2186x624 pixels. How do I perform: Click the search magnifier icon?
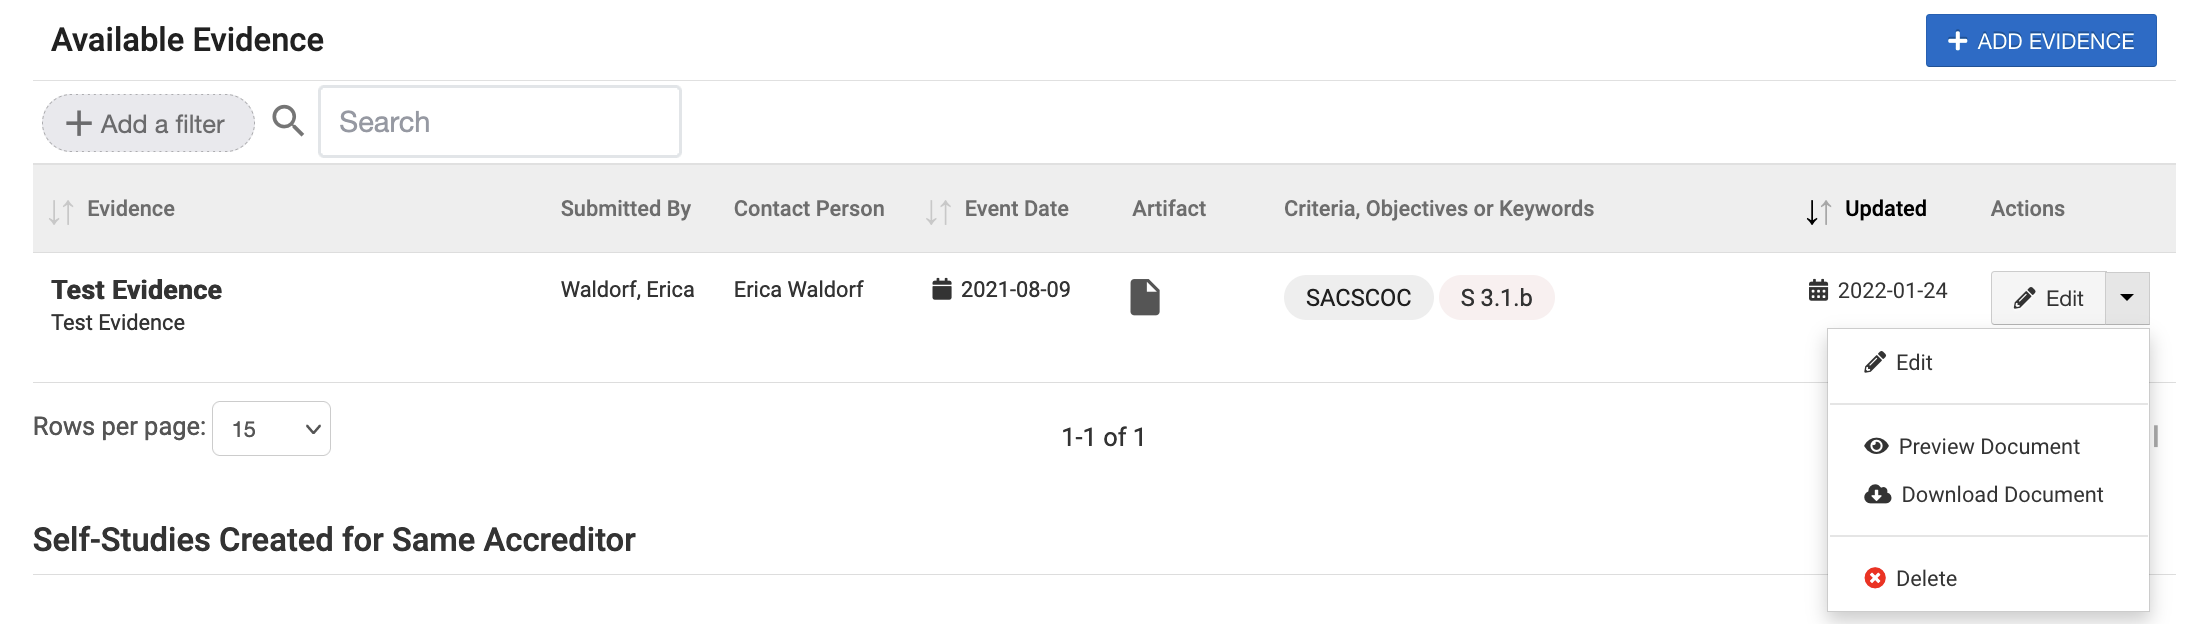(288, 121)
